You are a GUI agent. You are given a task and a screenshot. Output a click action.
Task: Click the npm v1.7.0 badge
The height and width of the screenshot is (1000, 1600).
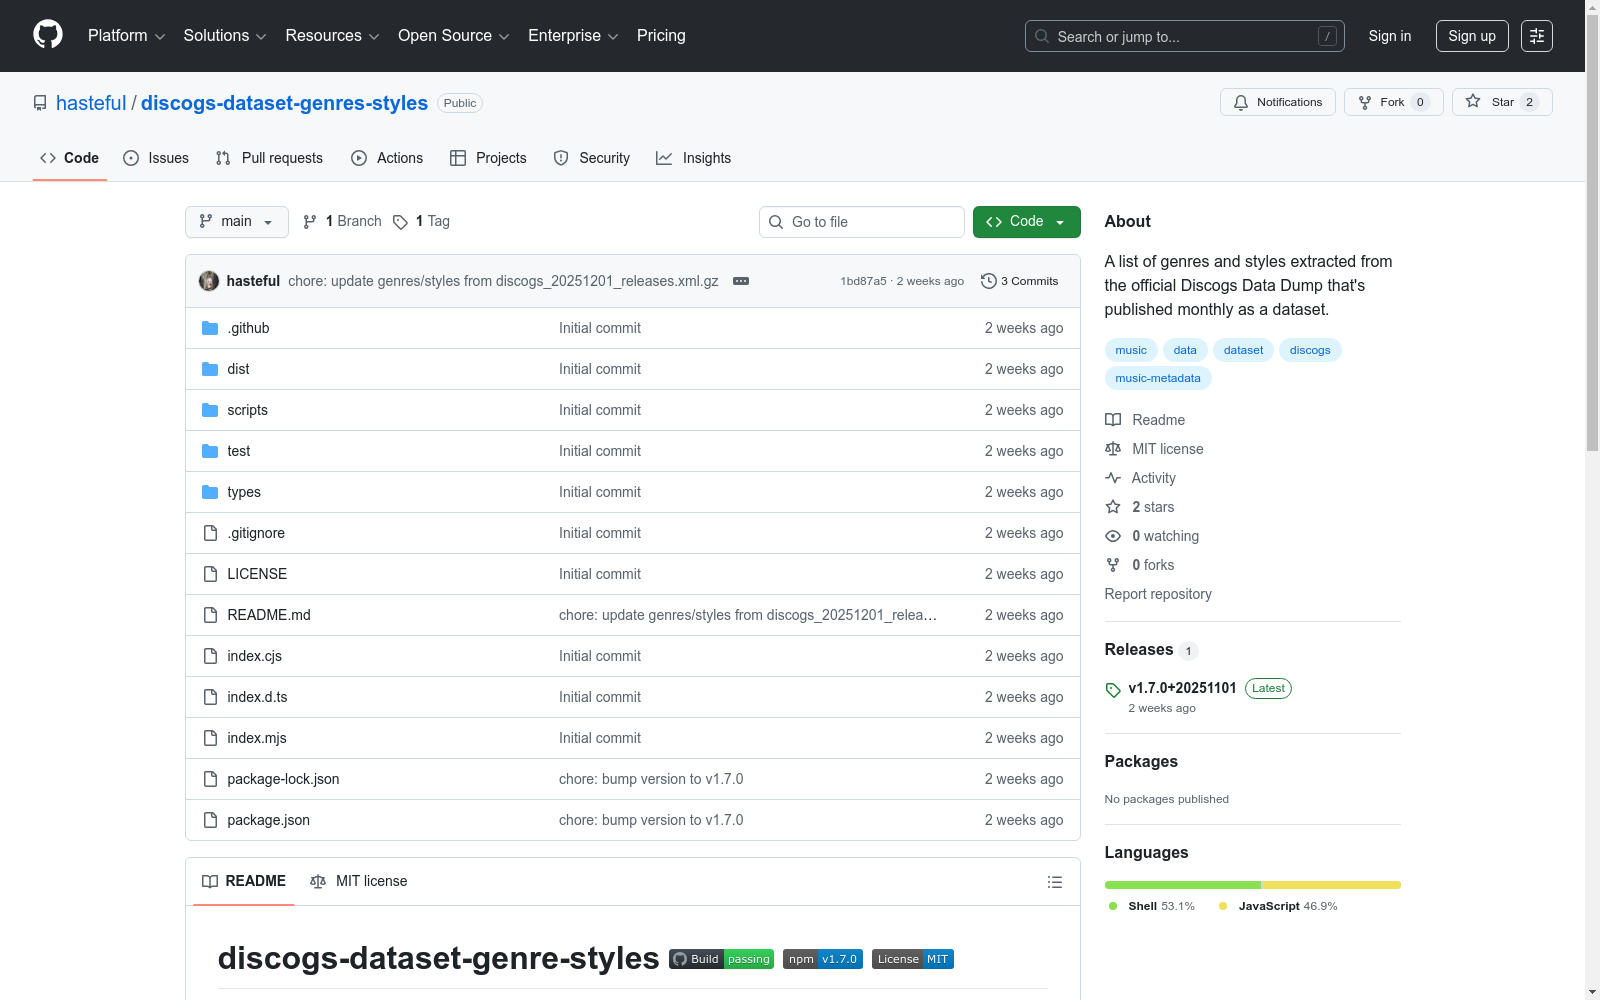(823, 959)
